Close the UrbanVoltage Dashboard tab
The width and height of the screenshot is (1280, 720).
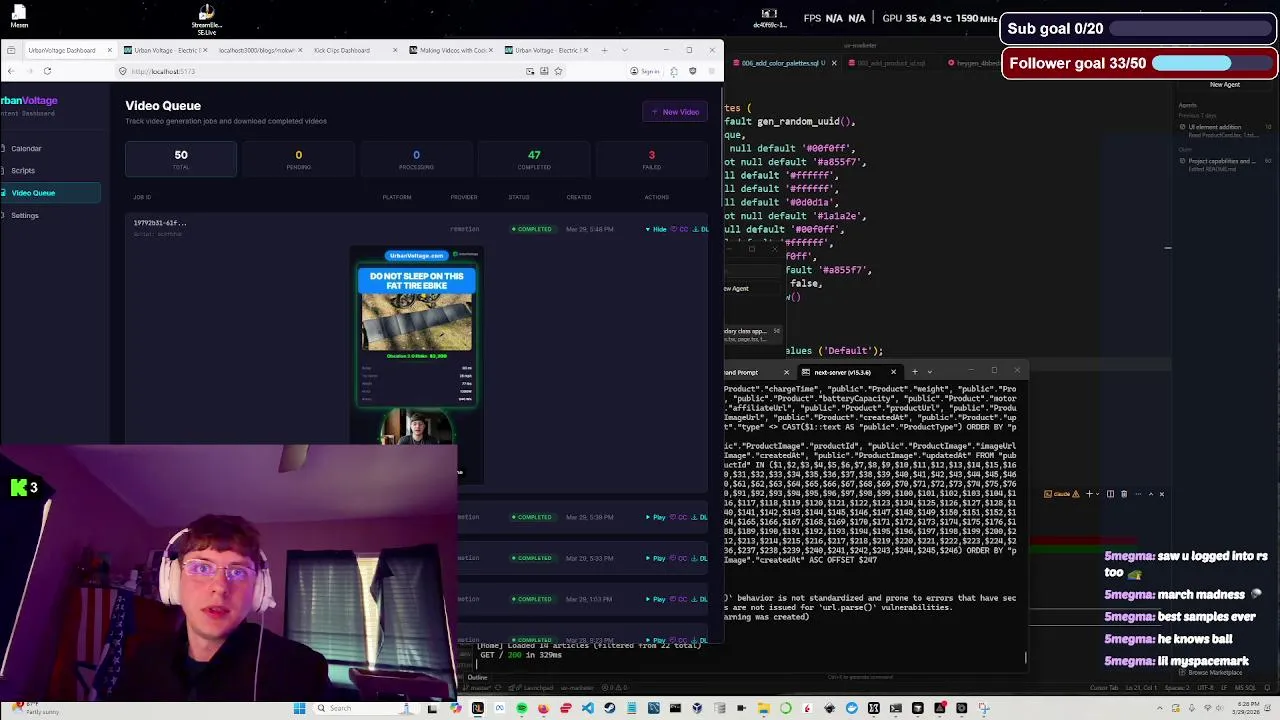(110, 50)
